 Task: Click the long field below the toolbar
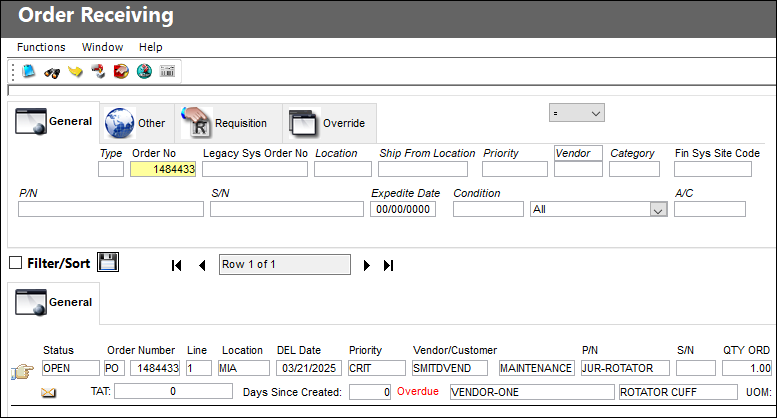pos(391,91)
